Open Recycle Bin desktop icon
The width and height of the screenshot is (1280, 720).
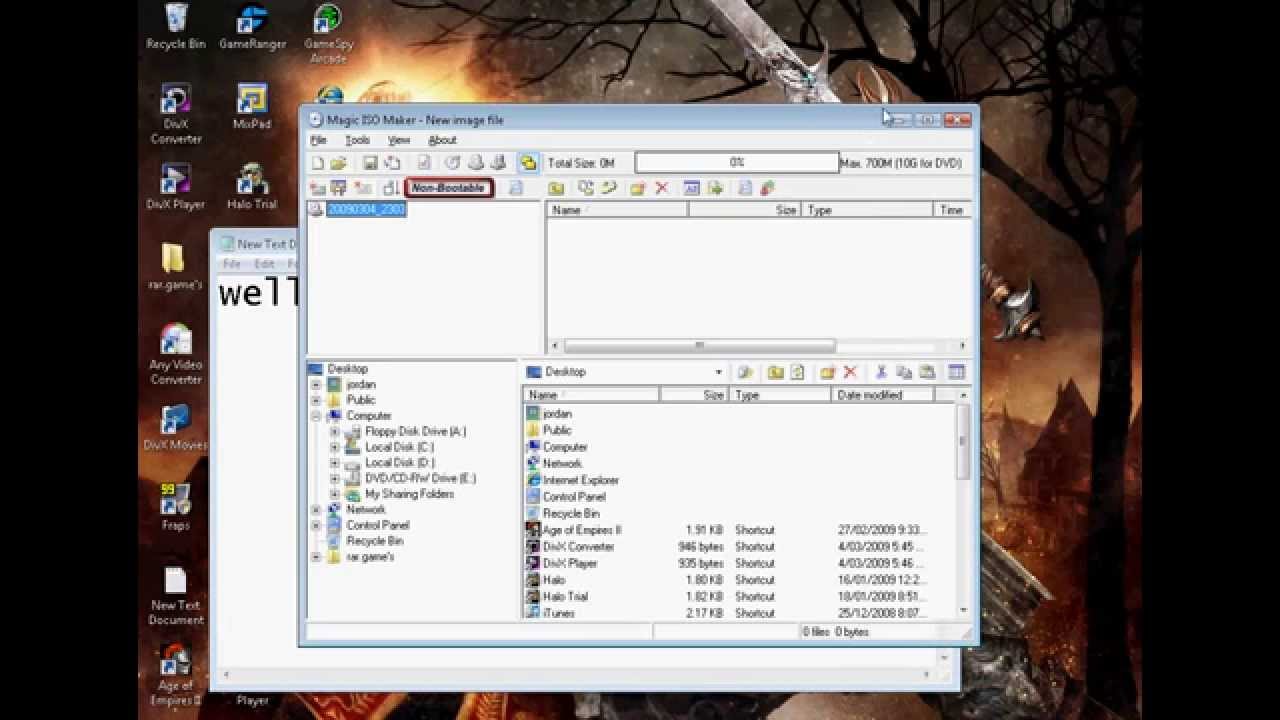pyautogui.click(x=175, y=27)
